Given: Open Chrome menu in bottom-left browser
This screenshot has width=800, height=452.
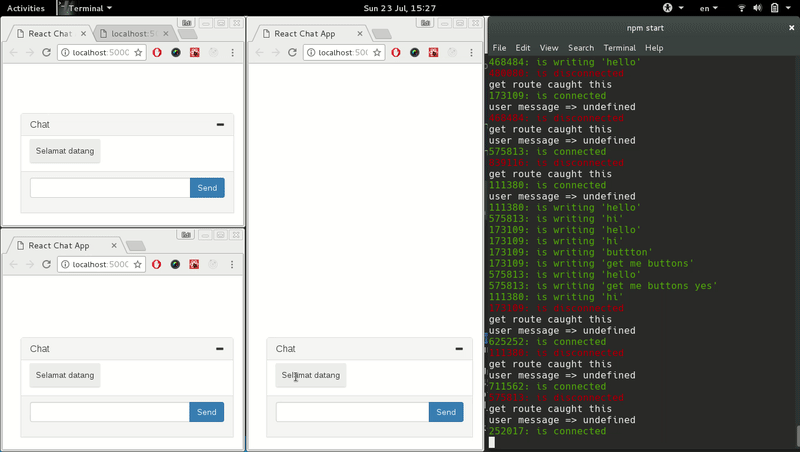Looking at the screenshot, I should [x=232, y=264].
